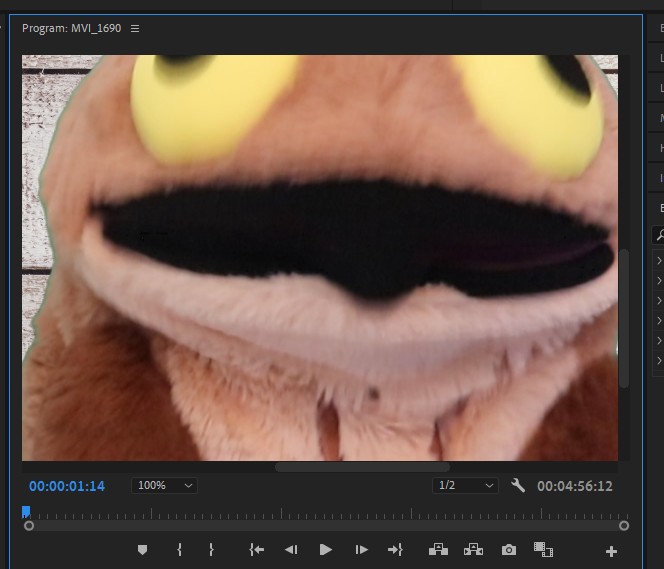Open wrench Settings menu
This screenshot has width=664, height=569.
click(517, 486)
